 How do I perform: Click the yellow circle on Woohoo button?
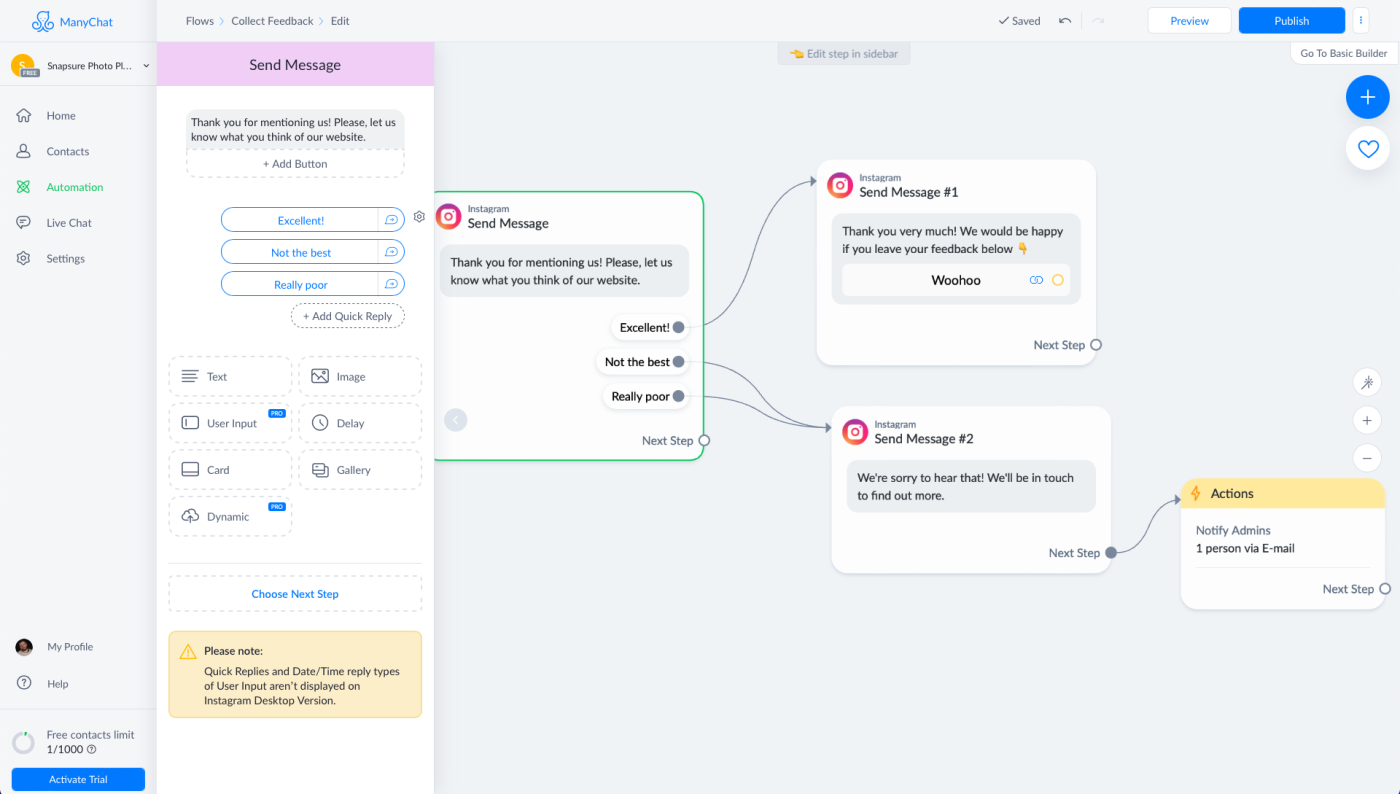1058,280
